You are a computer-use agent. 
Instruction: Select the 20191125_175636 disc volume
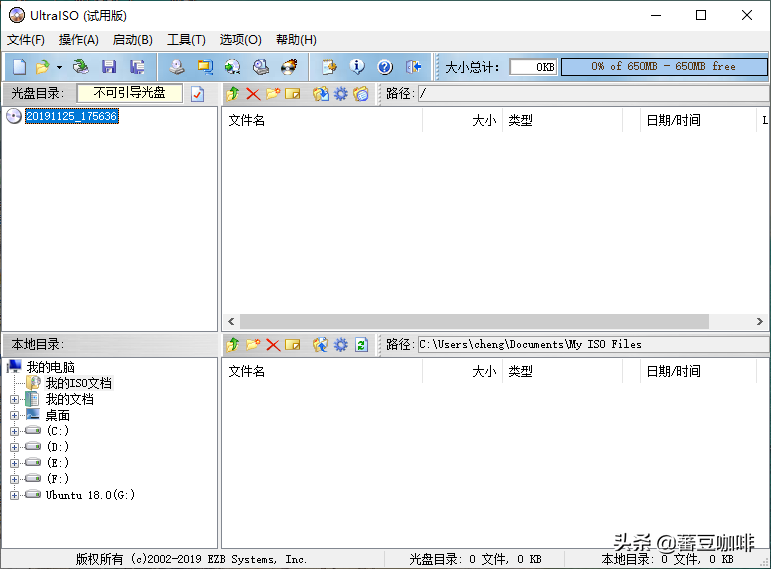72,116
